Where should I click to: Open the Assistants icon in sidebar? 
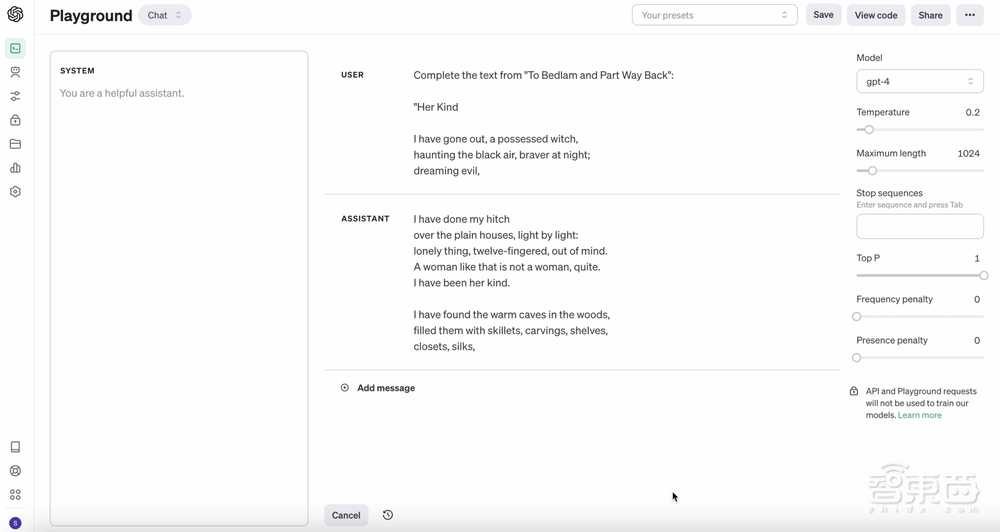(15, 72)
